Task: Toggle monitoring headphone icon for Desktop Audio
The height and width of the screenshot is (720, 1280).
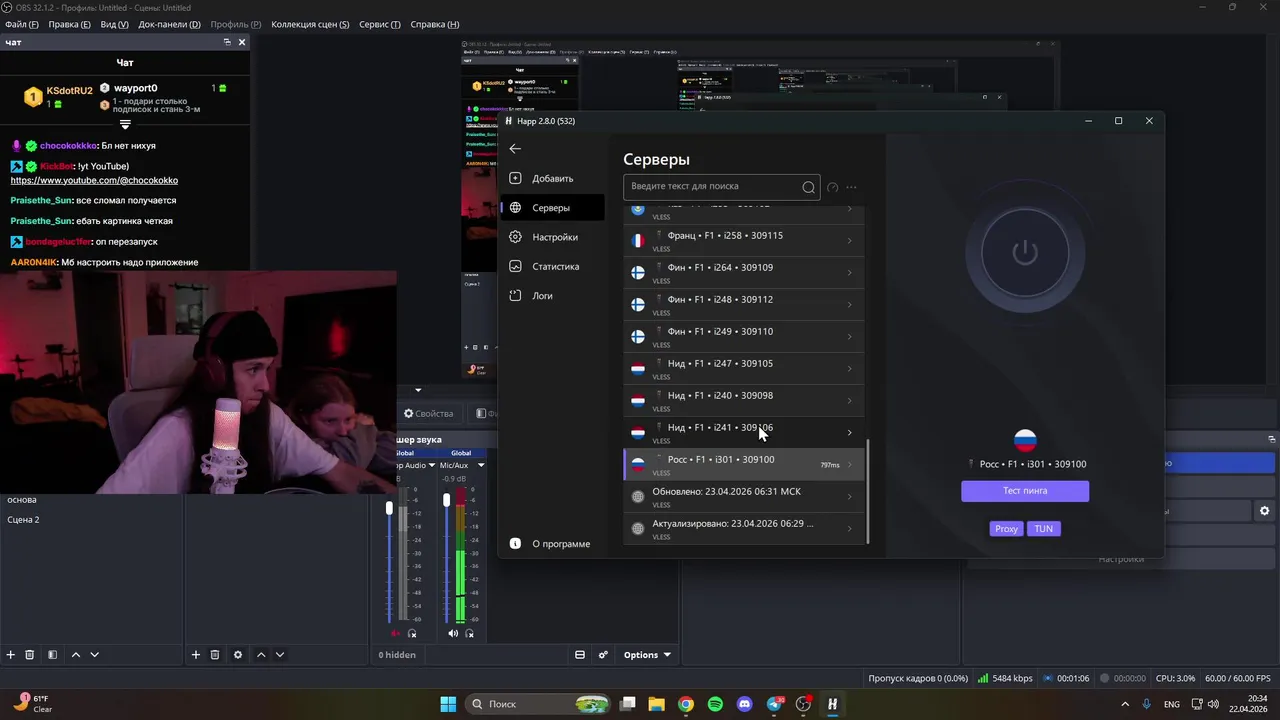Action: (412, 633)
